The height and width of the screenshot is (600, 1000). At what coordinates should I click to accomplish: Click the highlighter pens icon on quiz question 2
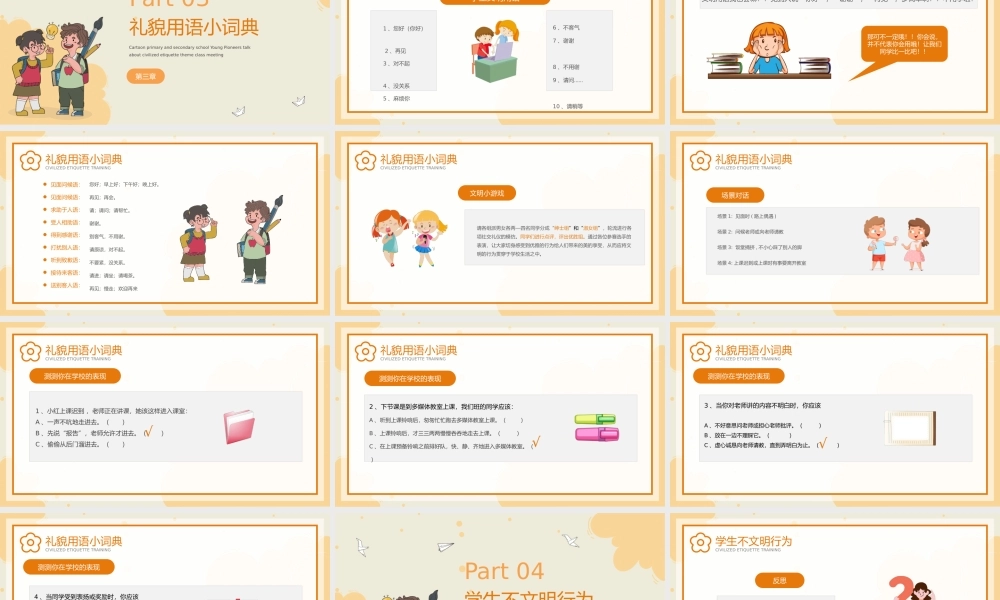596,427
